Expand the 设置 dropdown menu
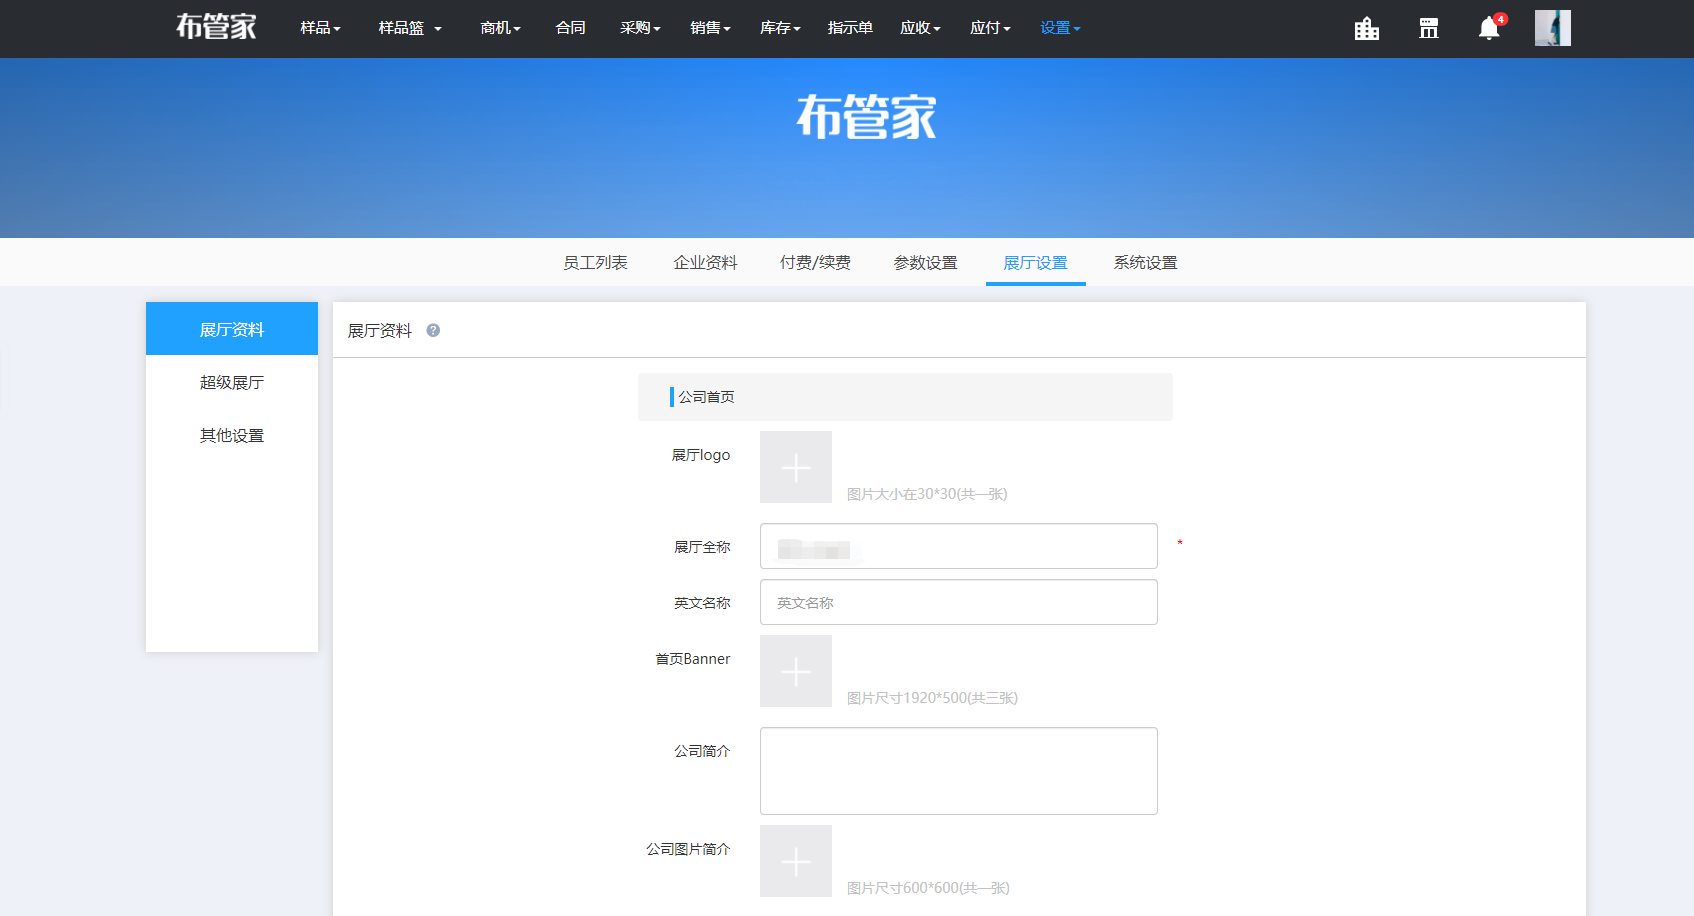Screen dimensions: 1694x916 [x=1060, y=28]
